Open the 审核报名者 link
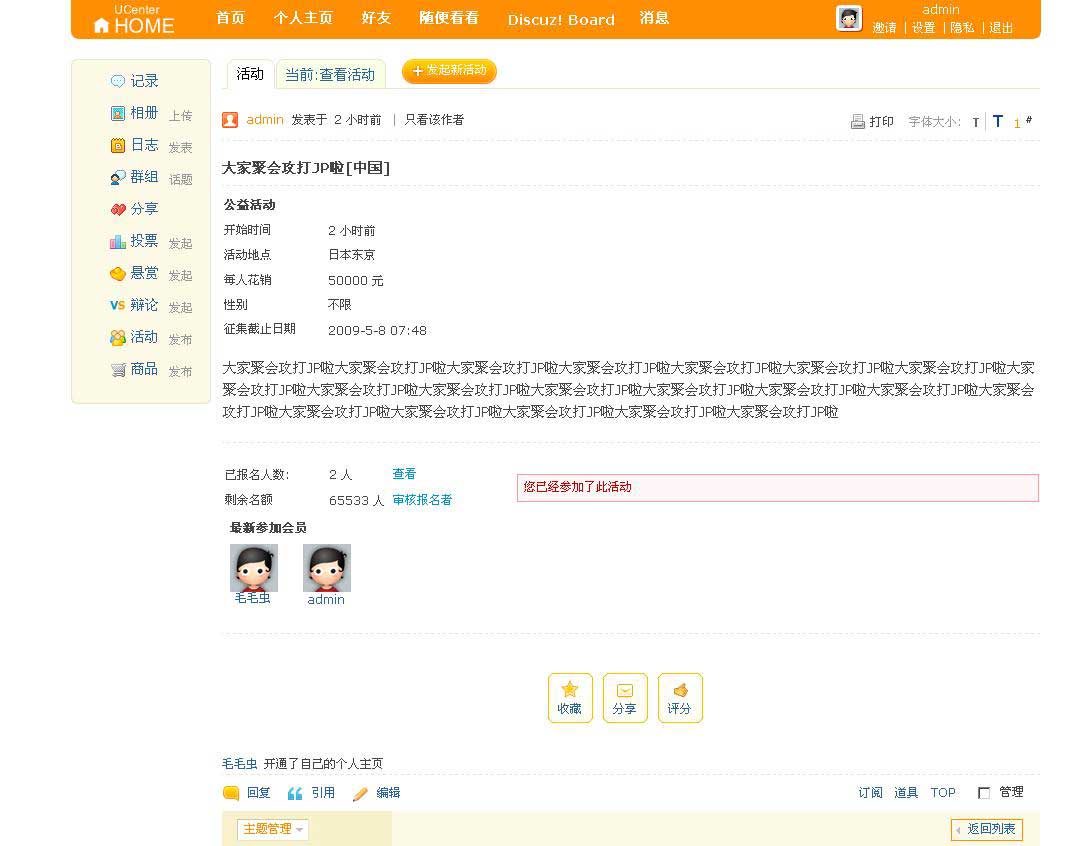 tap(422, 500)
